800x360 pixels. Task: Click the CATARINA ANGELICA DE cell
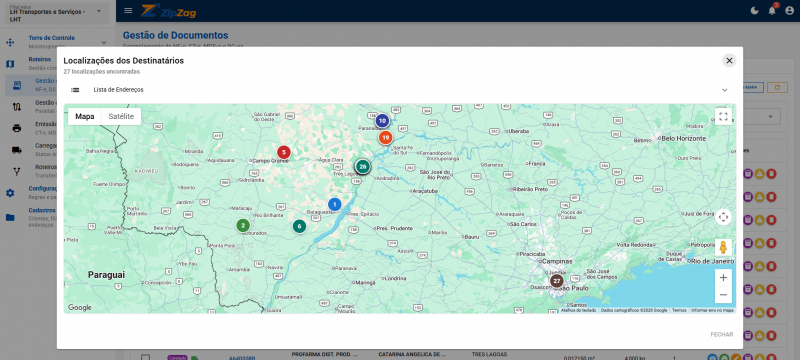pyautogui.click(x=413, y=353)
